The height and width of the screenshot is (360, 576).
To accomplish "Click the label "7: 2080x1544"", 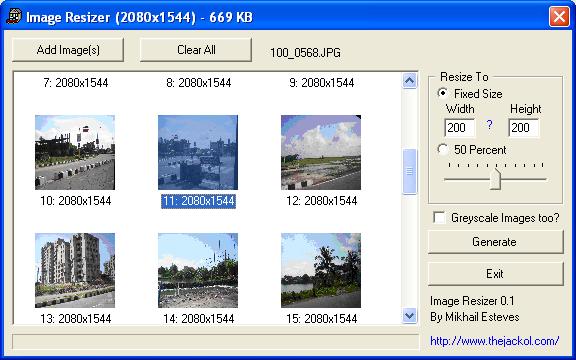I will (x=76, y=83).
